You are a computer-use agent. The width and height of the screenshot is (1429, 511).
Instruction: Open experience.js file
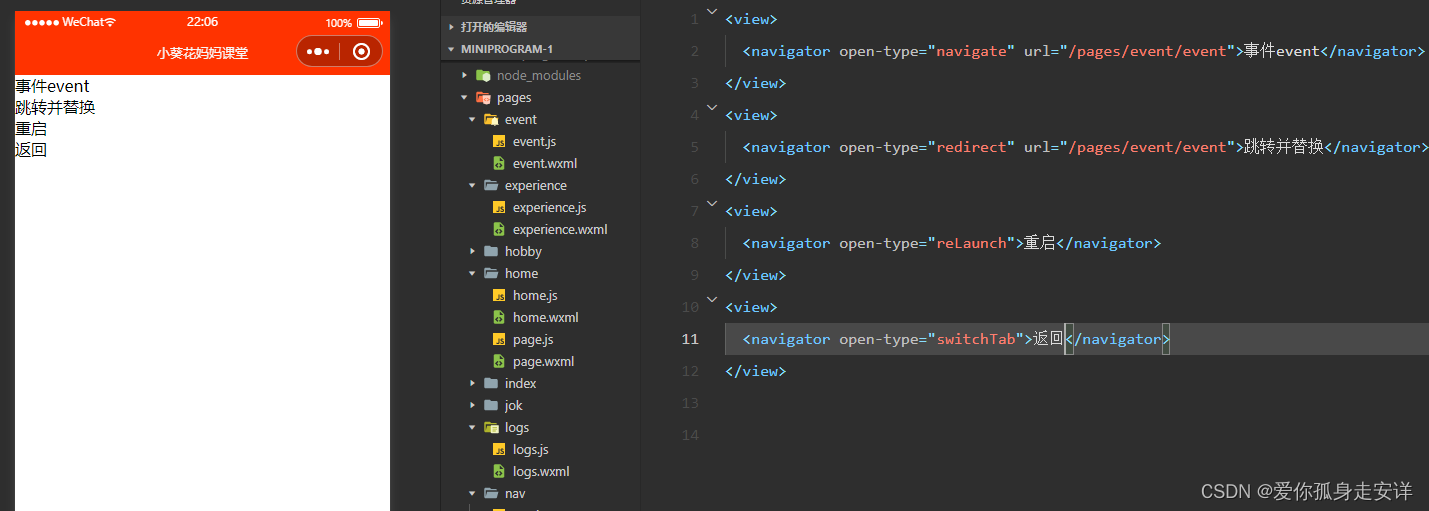coord(549,207)
